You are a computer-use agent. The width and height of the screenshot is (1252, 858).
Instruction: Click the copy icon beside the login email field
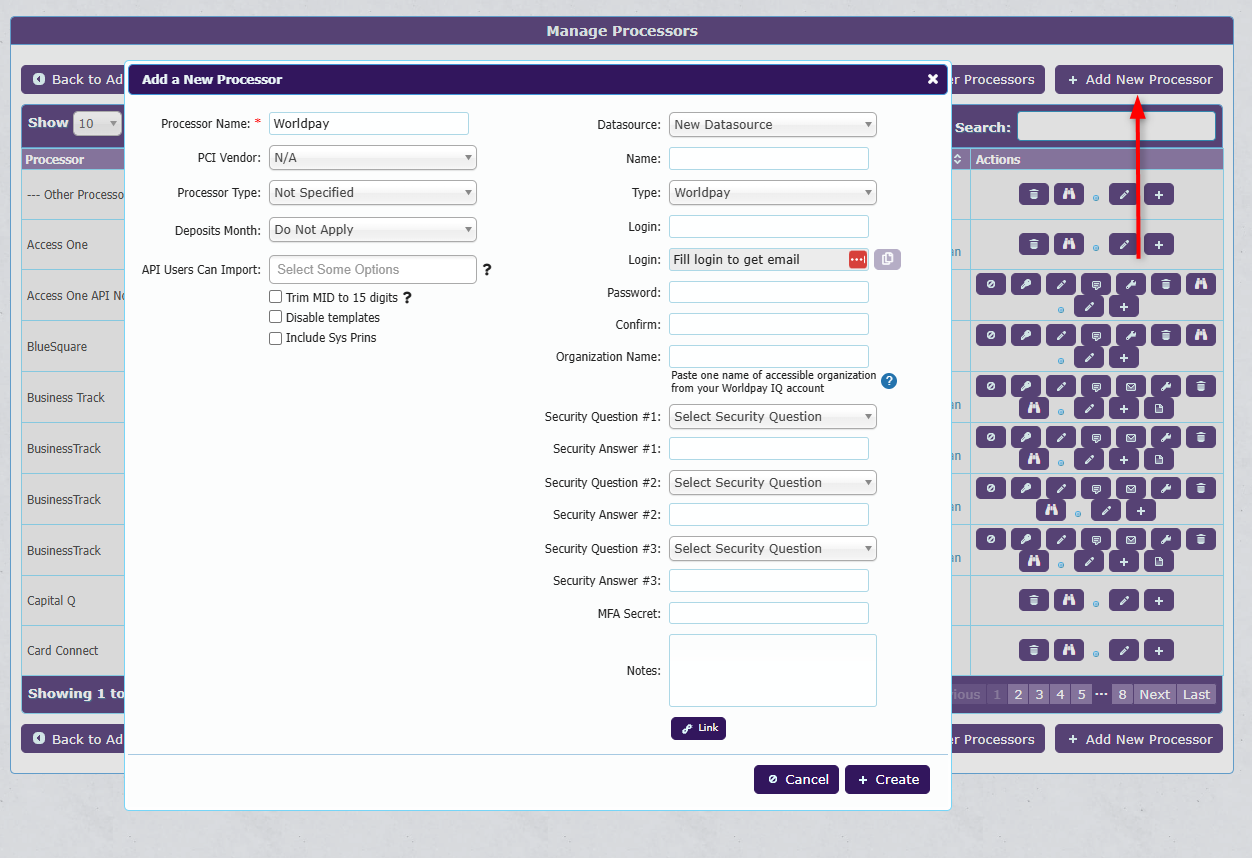tap(887, 259)
